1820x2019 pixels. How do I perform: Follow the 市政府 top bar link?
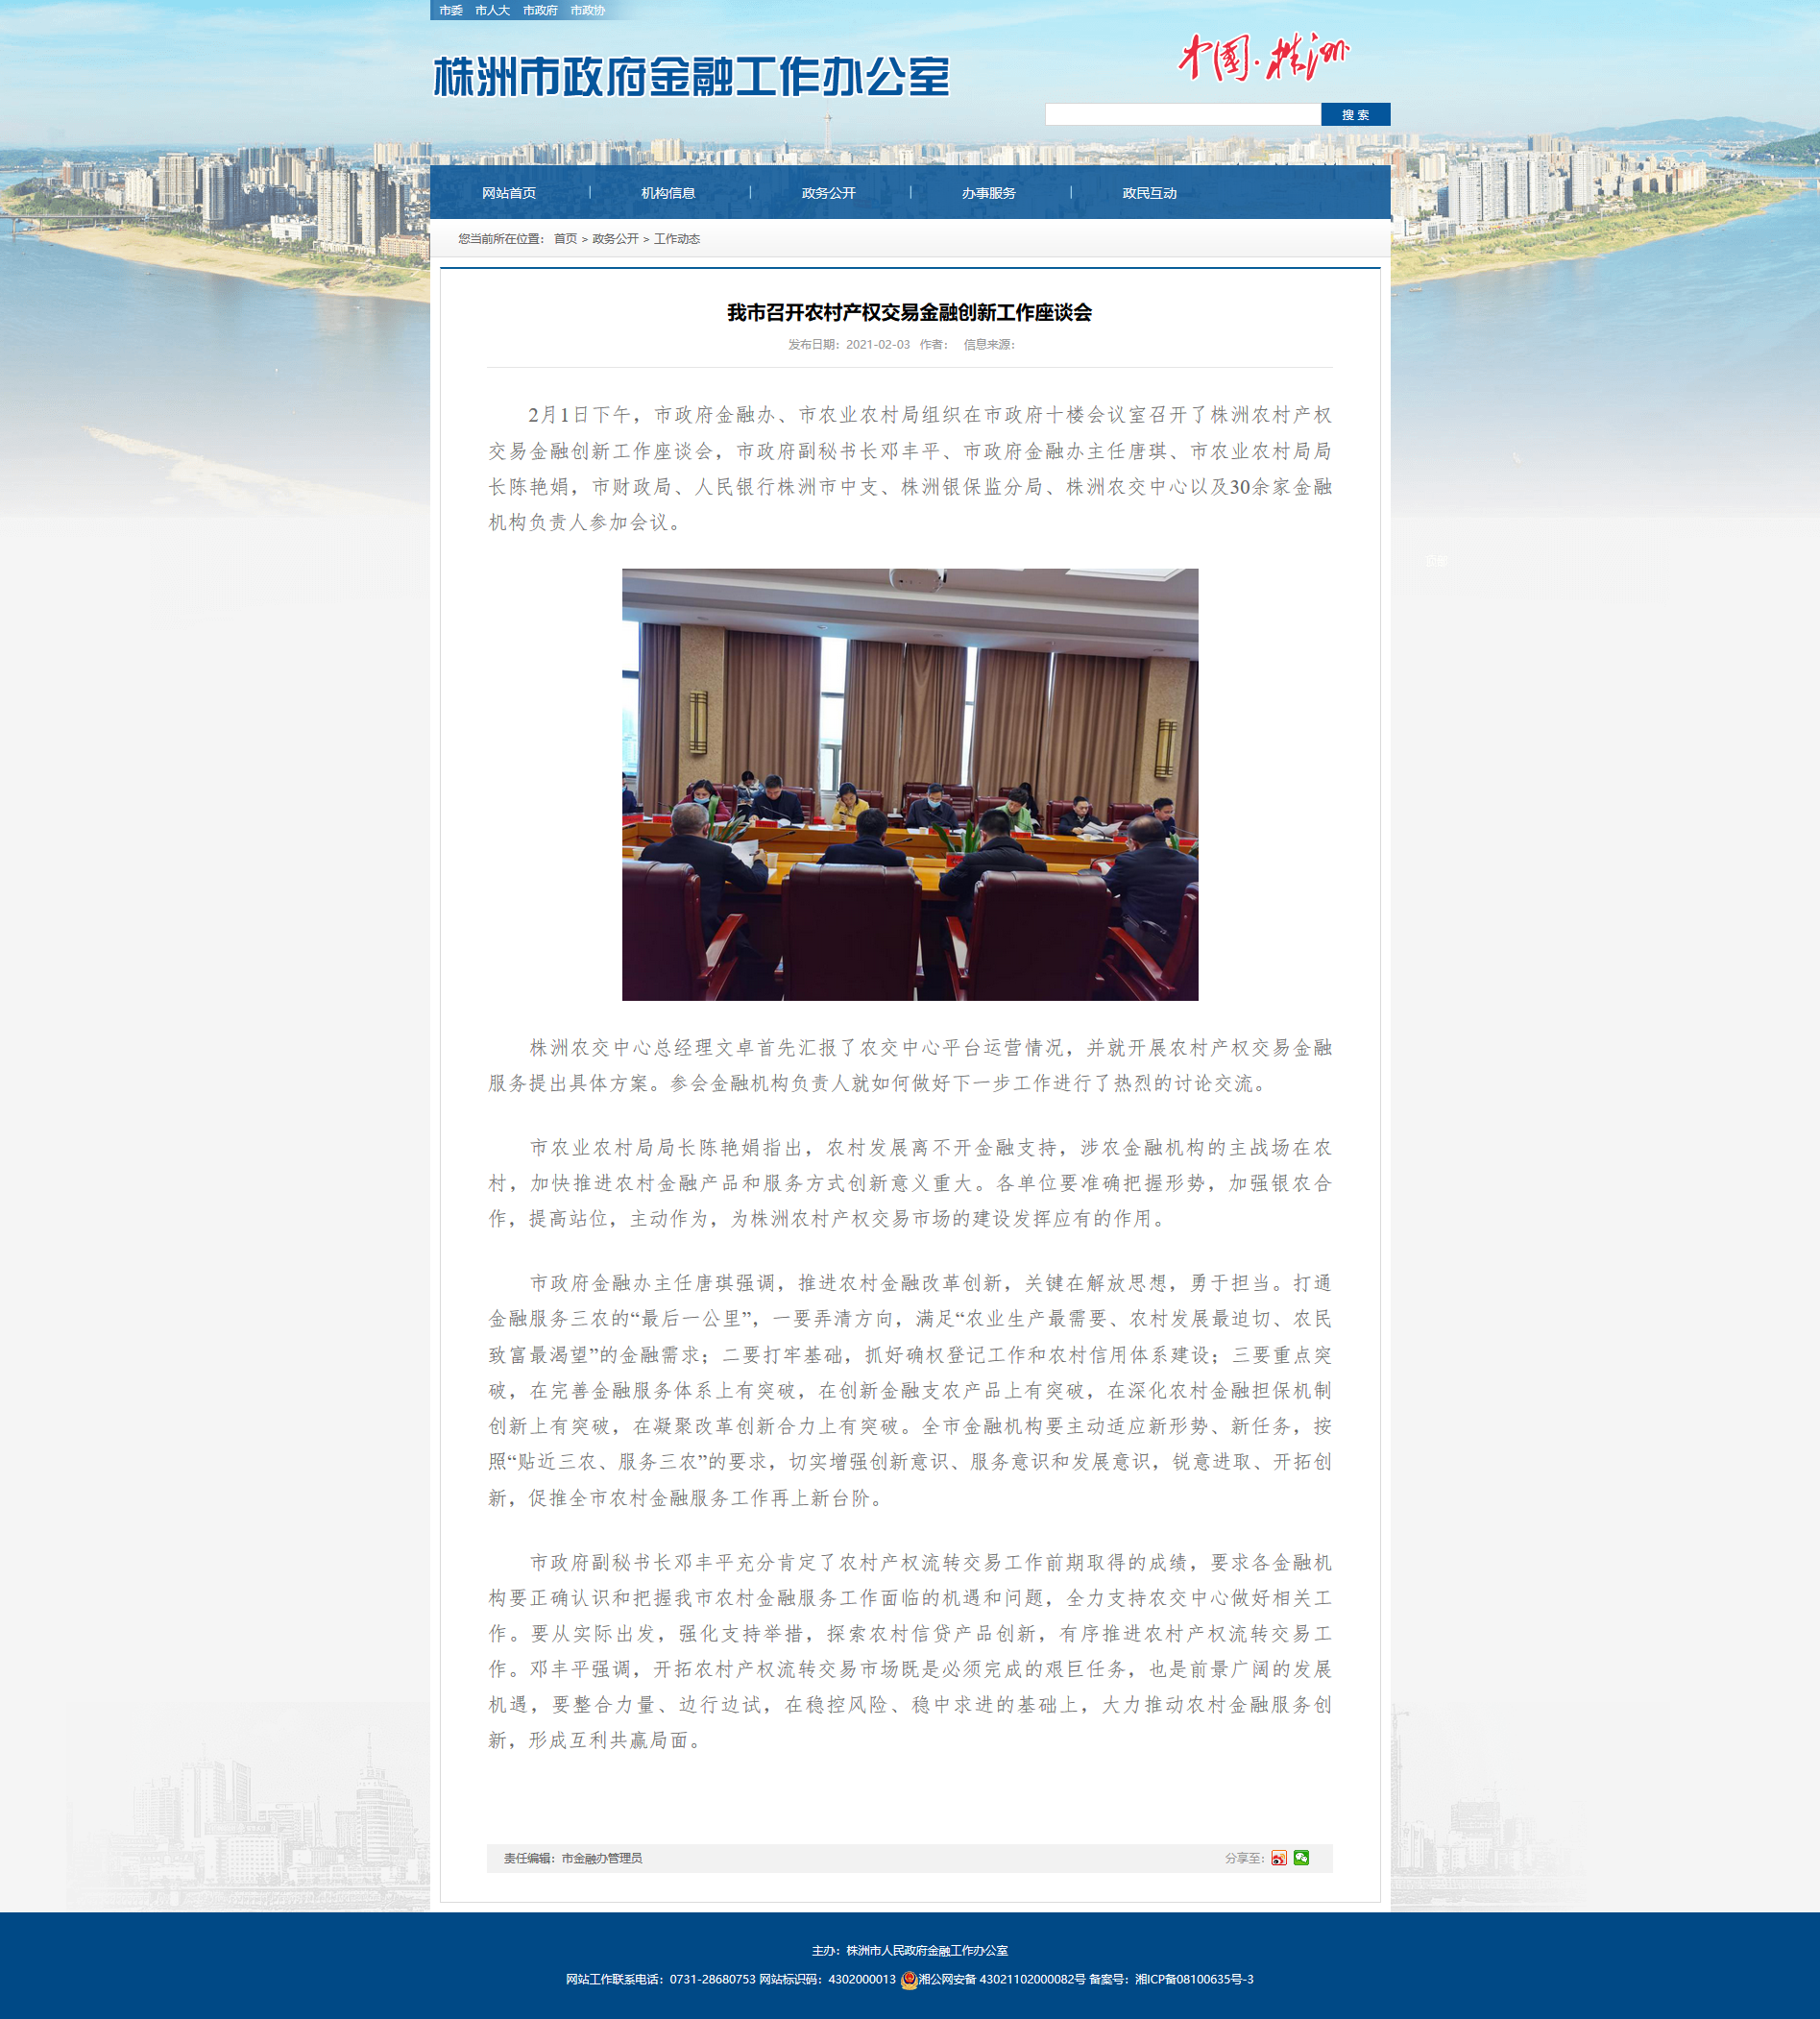(x=540, y=10)
